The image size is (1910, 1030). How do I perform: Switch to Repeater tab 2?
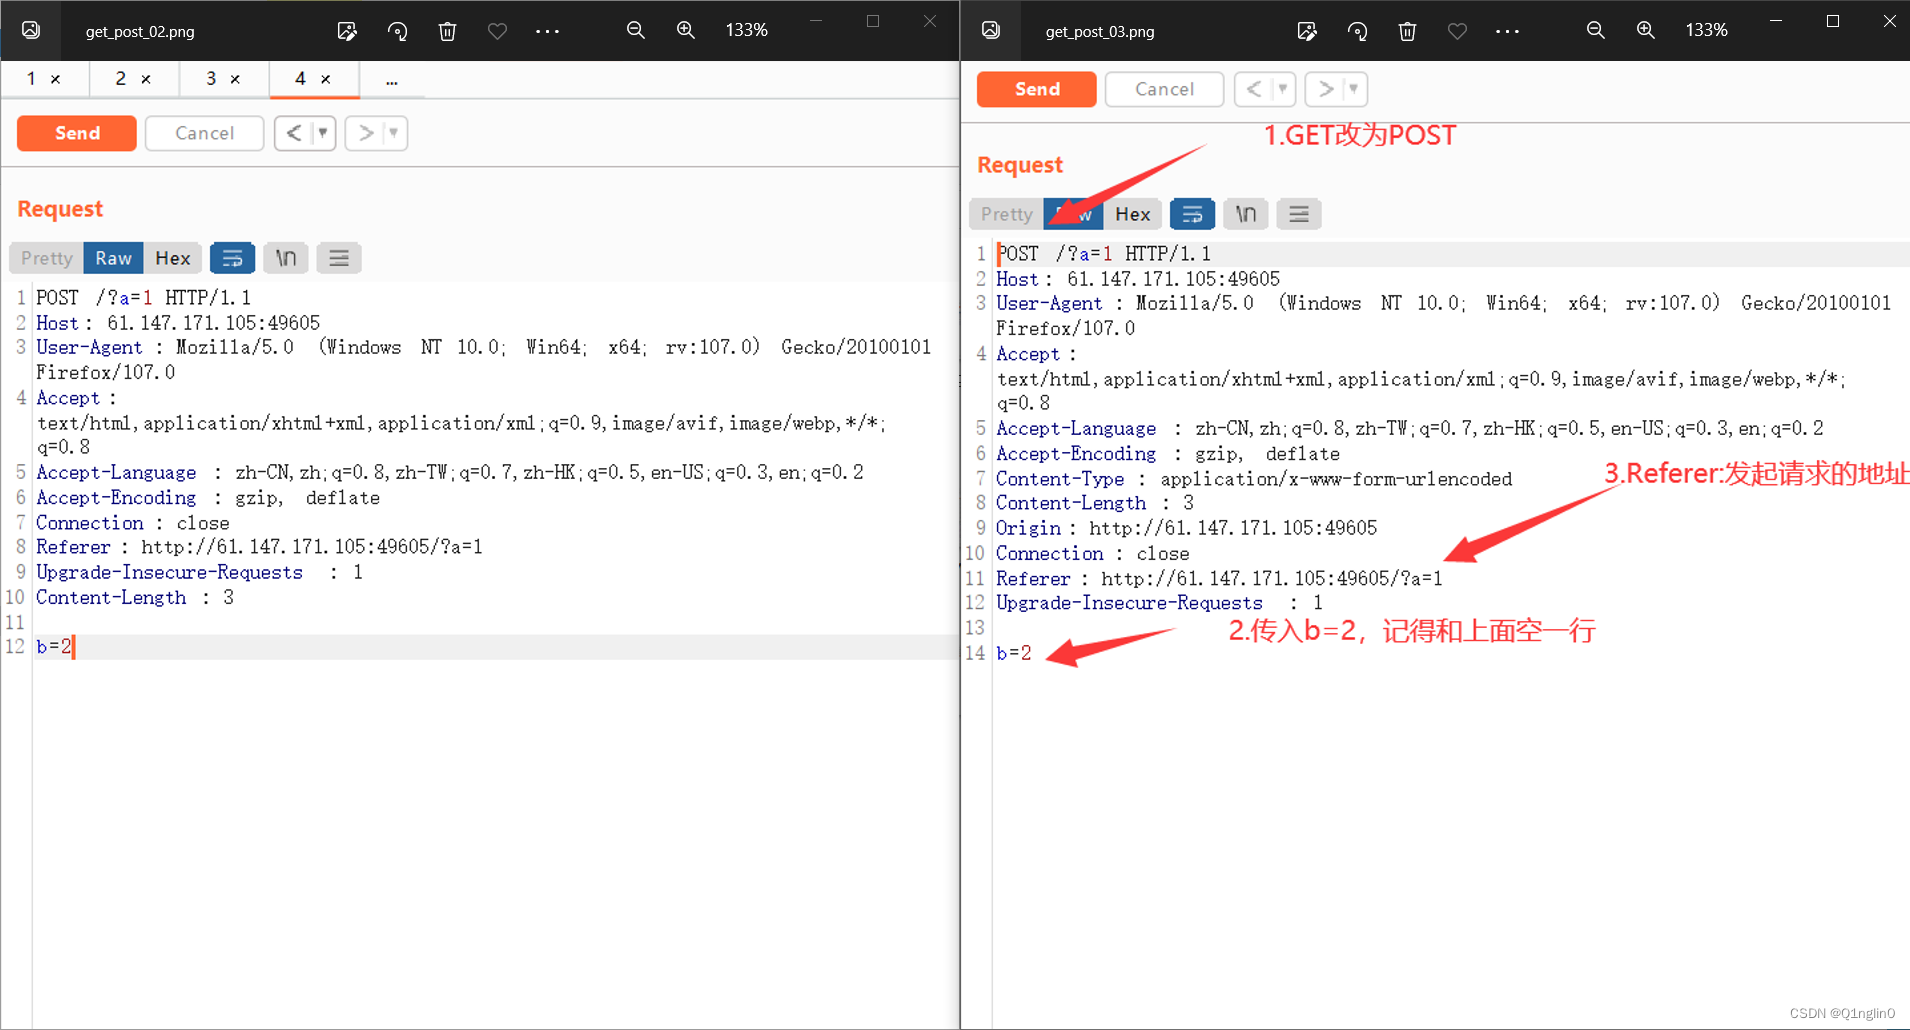(x=121, y=78)
